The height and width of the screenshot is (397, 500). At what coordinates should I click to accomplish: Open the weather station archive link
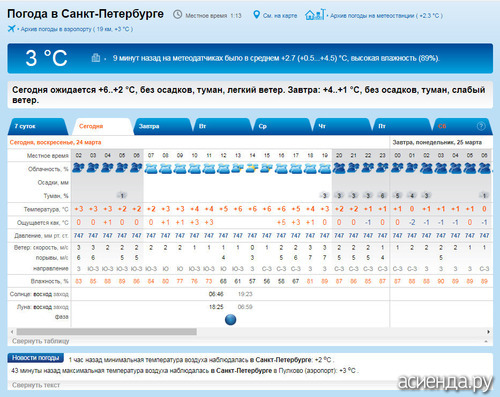pyautogui.click(x=386, y=16)
